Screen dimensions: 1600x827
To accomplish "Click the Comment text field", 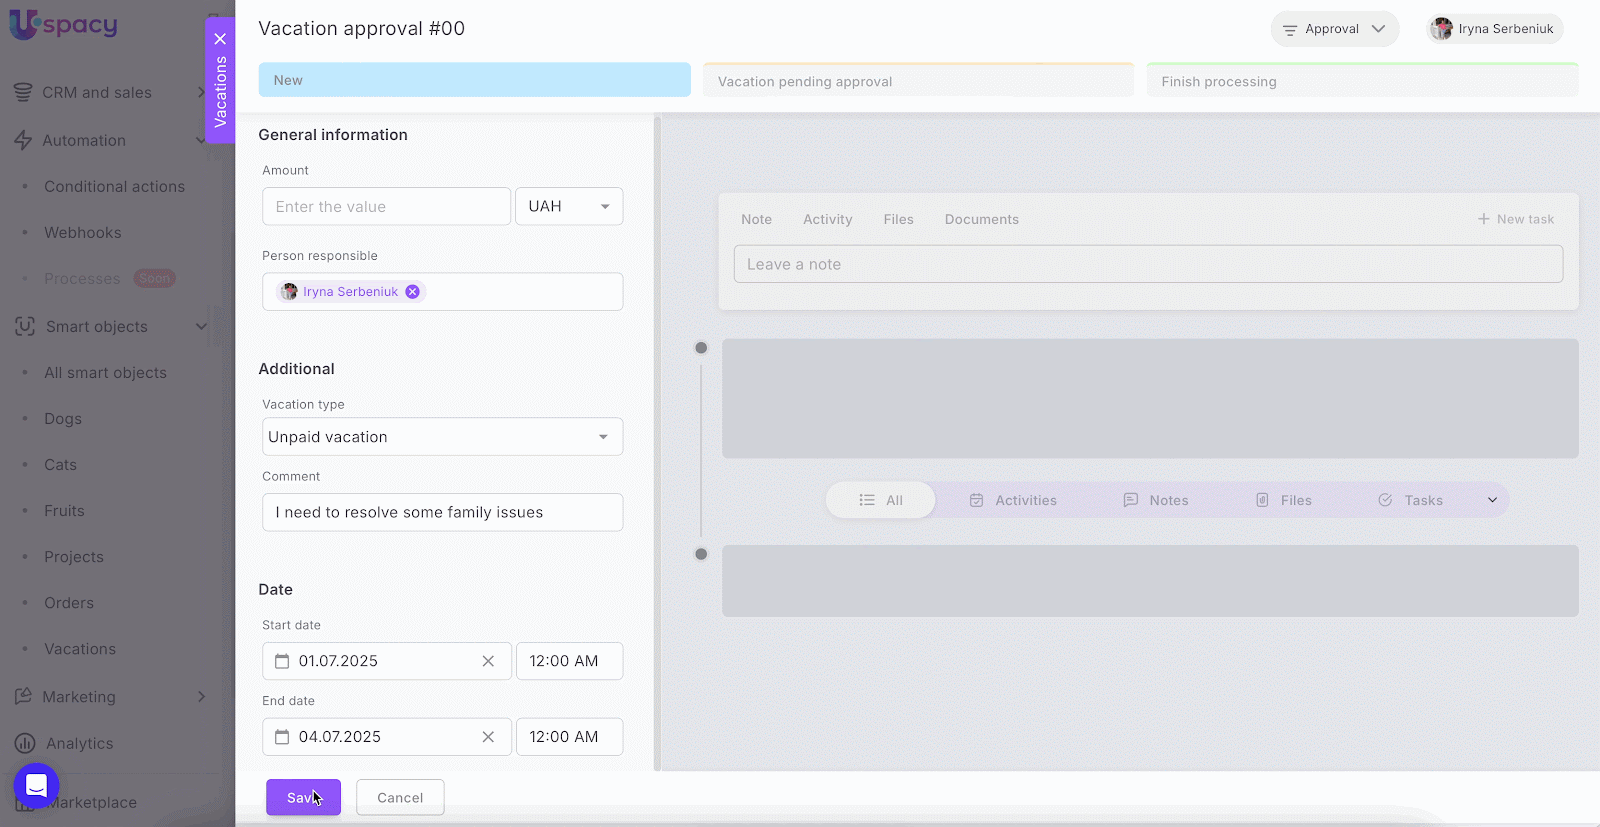I will point(442,513).
